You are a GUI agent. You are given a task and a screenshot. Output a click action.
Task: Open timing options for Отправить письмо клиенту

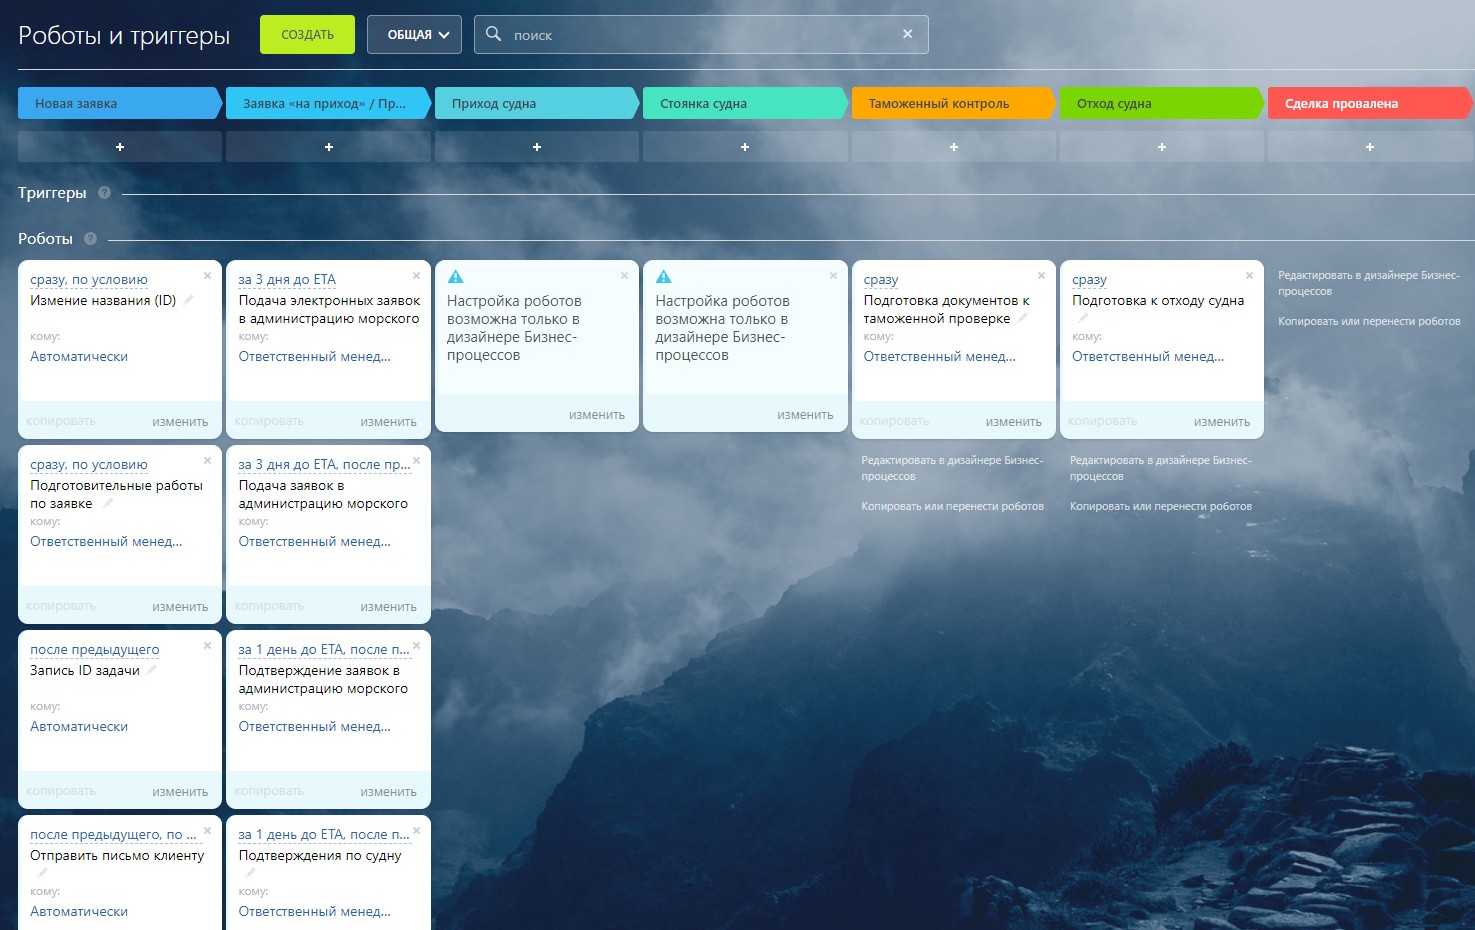coord(113,835)
